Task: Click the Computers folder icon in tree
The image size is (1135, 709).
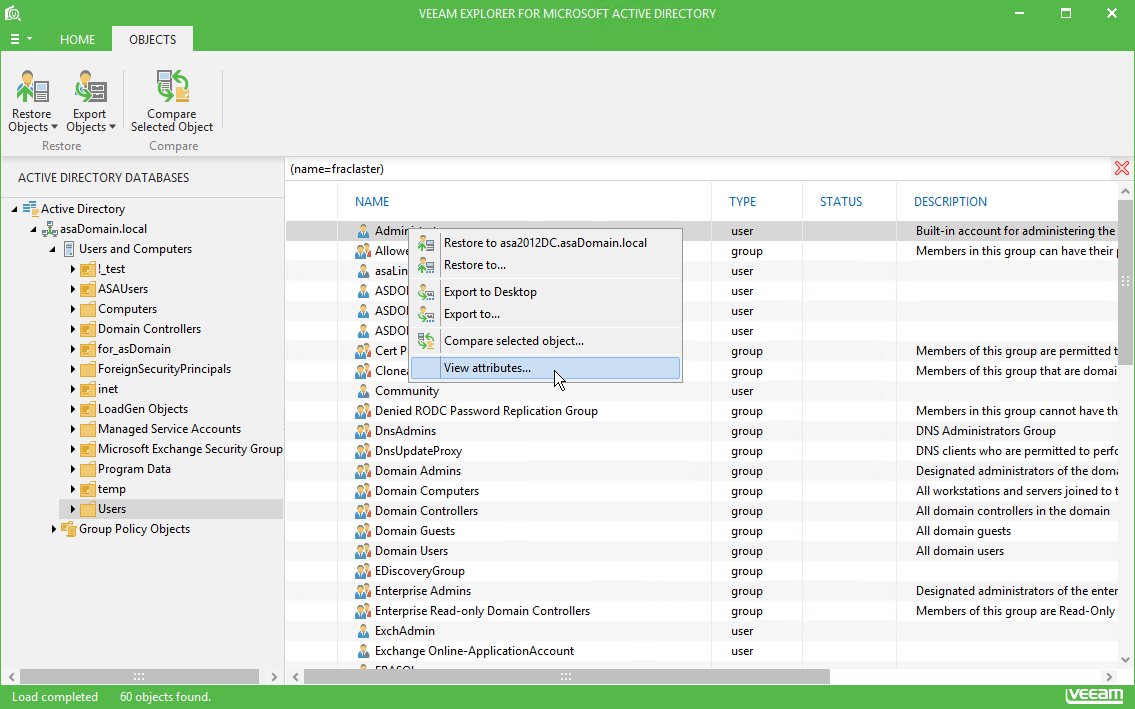Action: pyautogui.click(x=88, y=309)
